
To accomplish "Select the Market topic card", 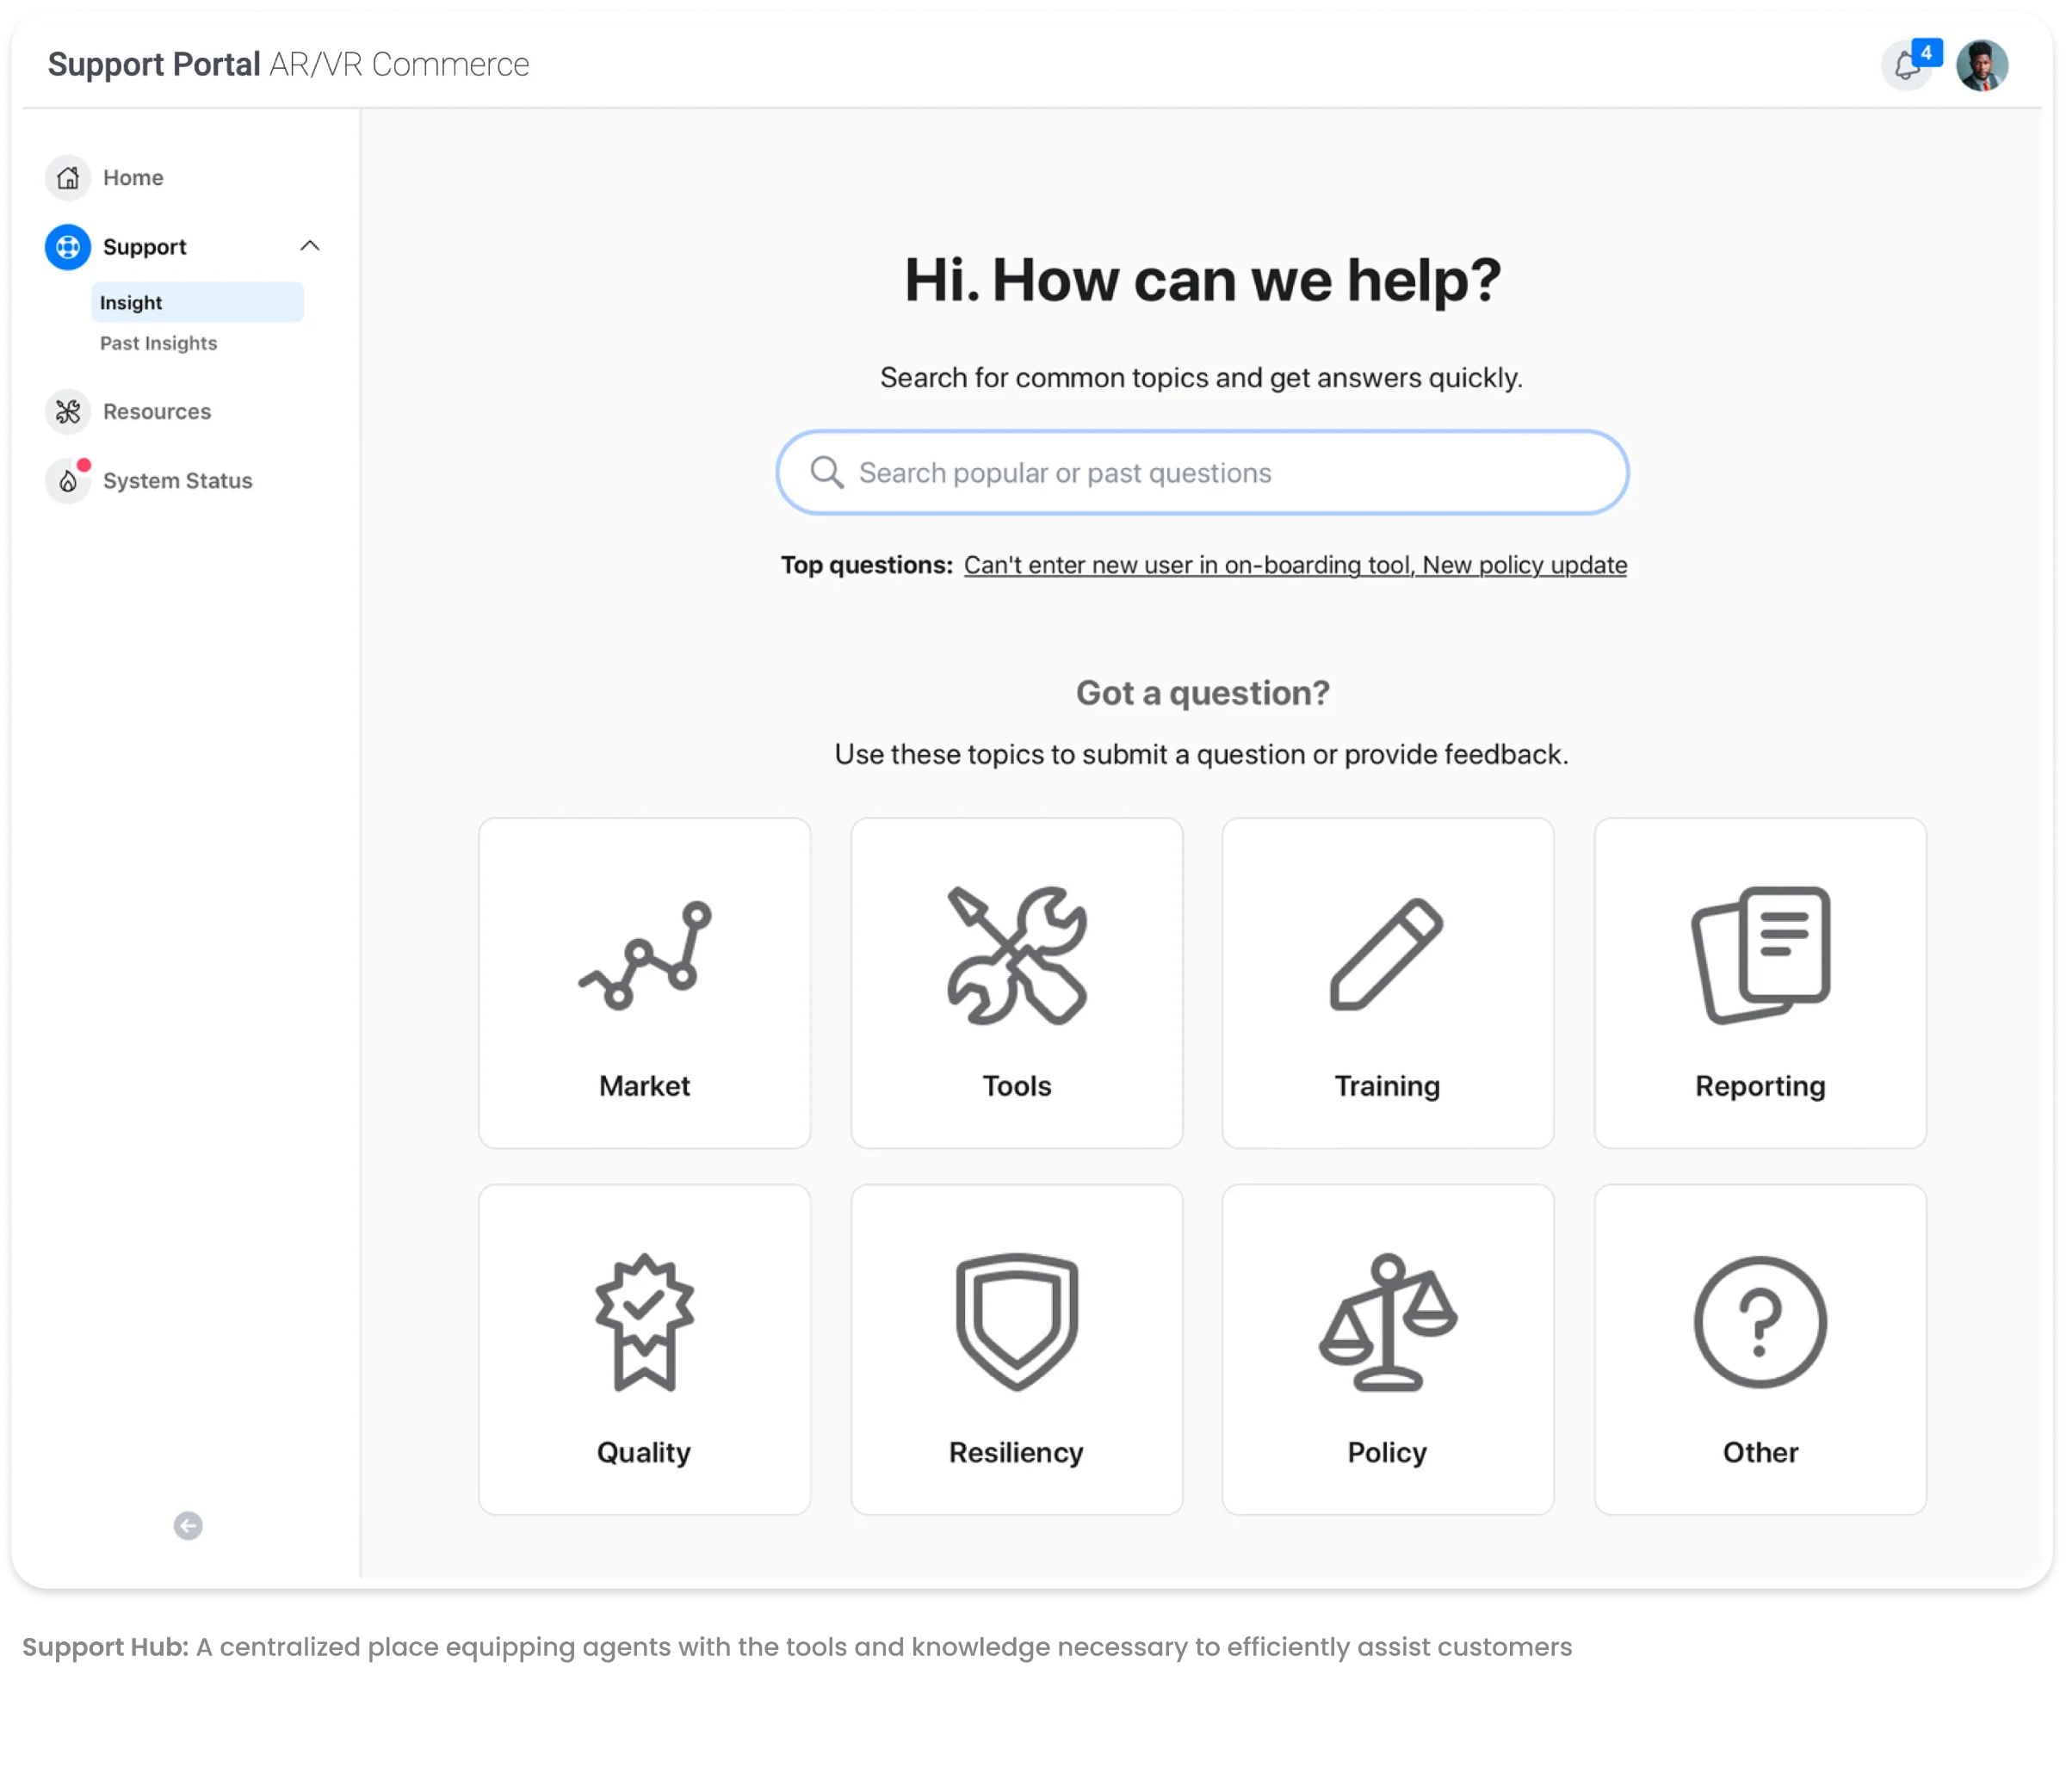I will 644,983.
